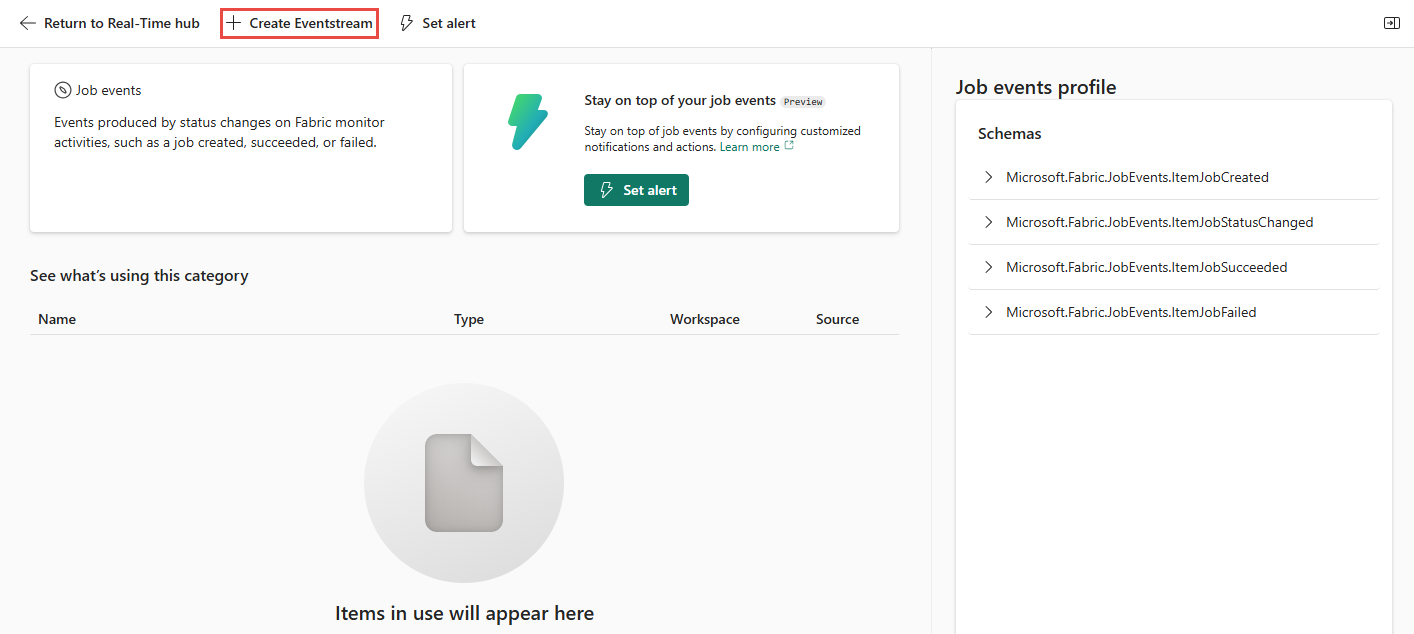Return to Real-Time hub

(x=121, y=23)
